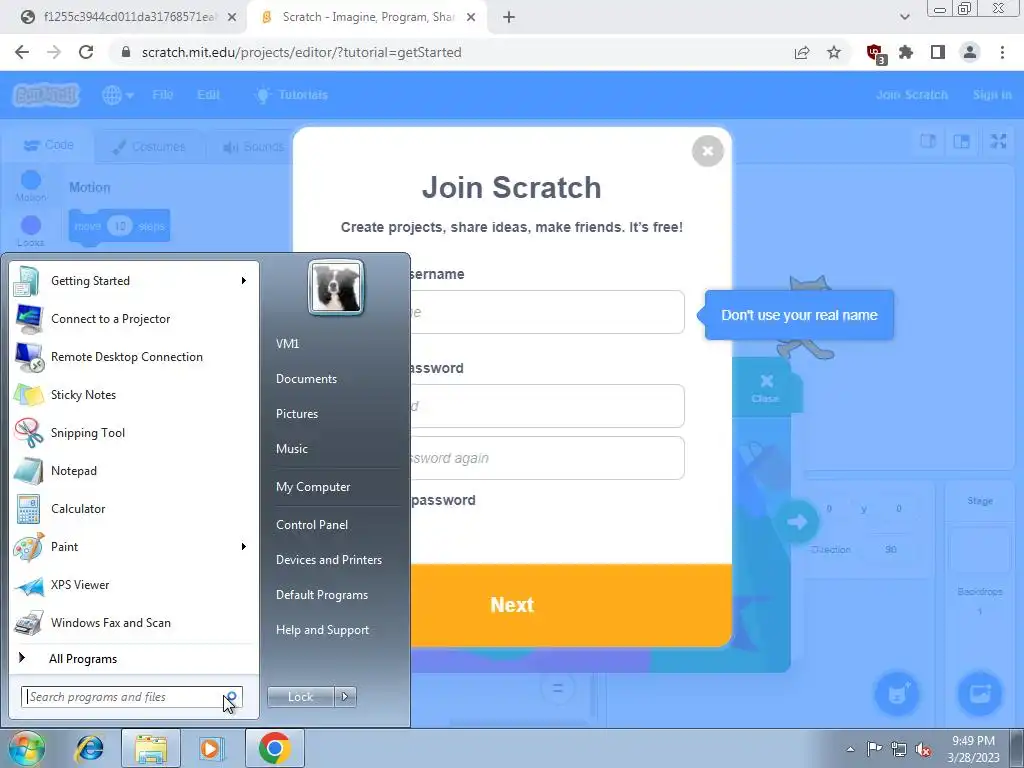Show hidden system tray icons
1024x768 pixels.
850,749
